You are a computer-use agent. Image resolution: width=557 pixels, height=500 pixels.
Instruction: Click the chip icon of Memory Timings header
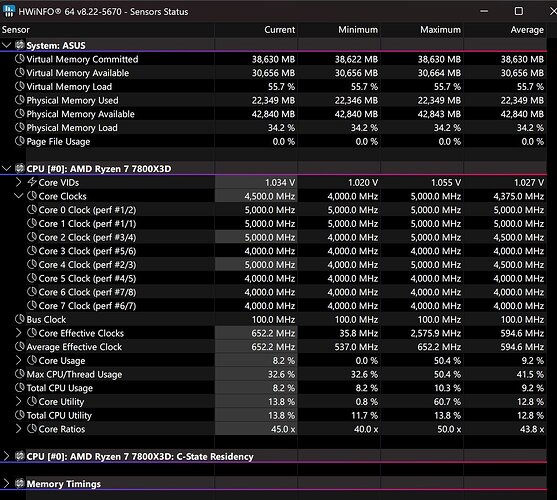coord(20,483)
